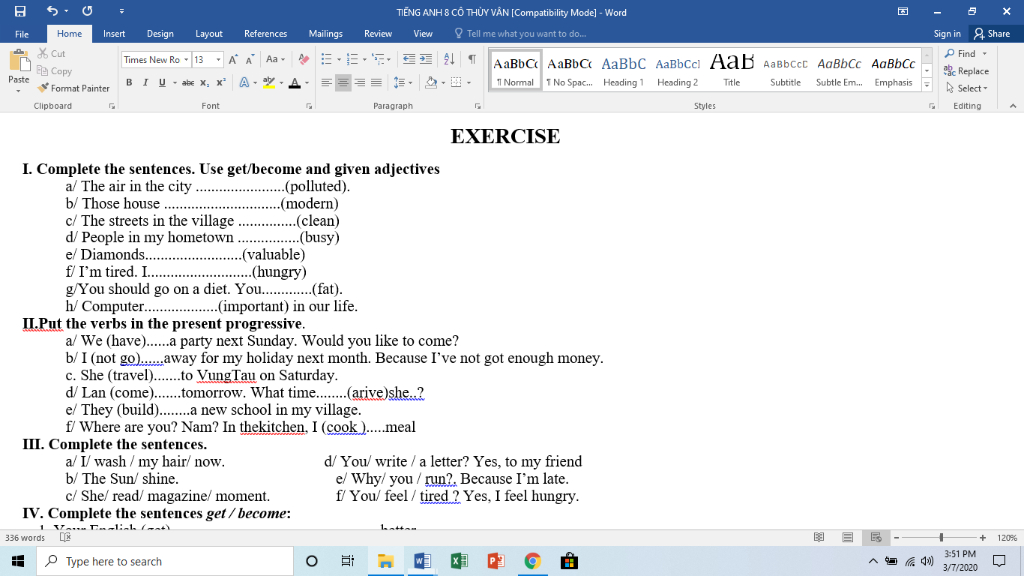Open the Select dropdown in Editing
Viewport: 1024px width, 576px height.
pos(967,88)
